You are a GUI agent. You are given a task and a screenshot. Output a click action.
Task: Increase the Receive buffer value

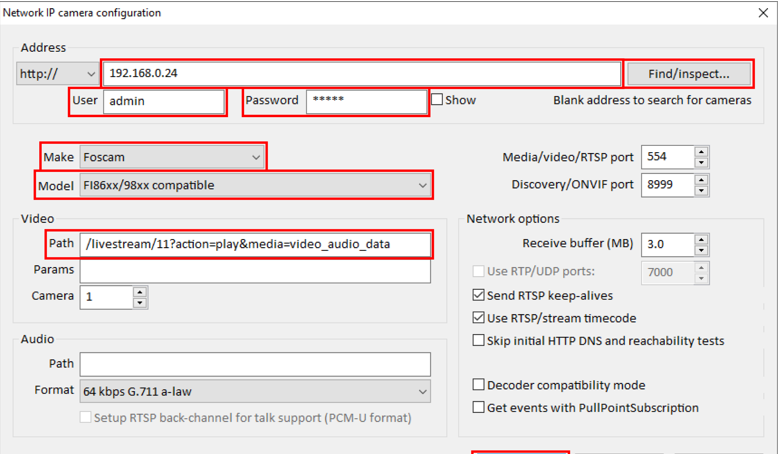click(701, 239)
